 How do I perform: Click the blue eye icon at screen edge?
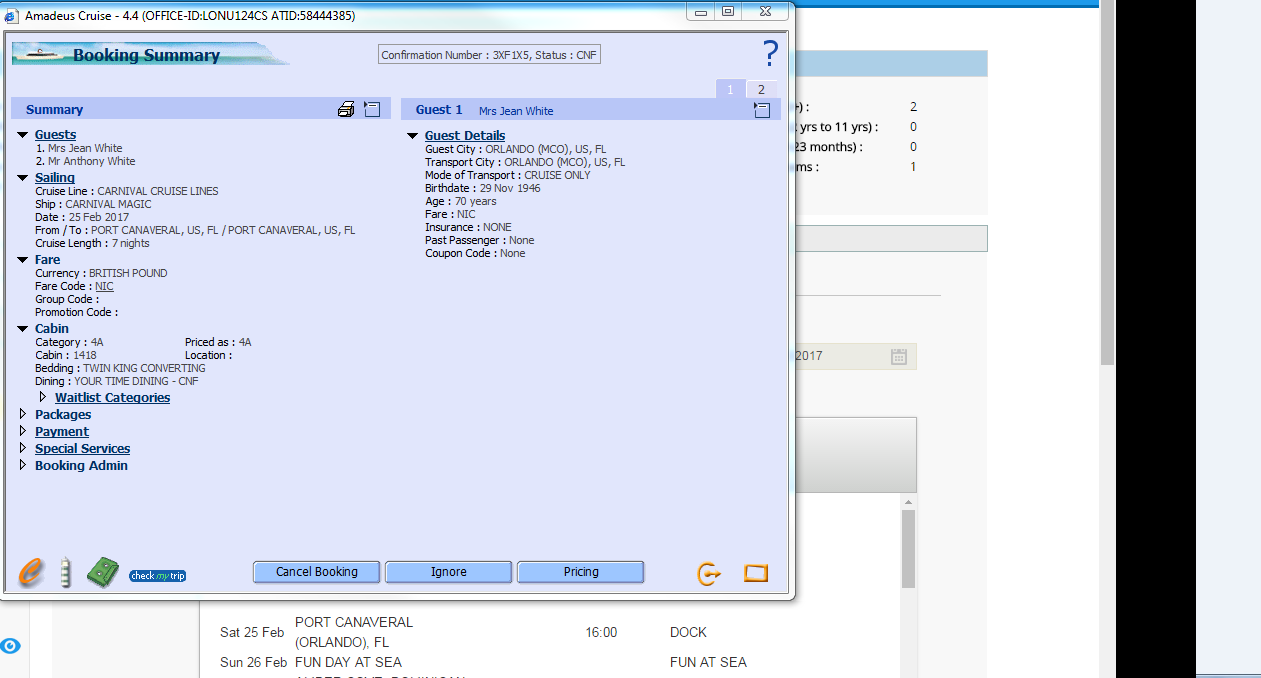coord(10,646)
